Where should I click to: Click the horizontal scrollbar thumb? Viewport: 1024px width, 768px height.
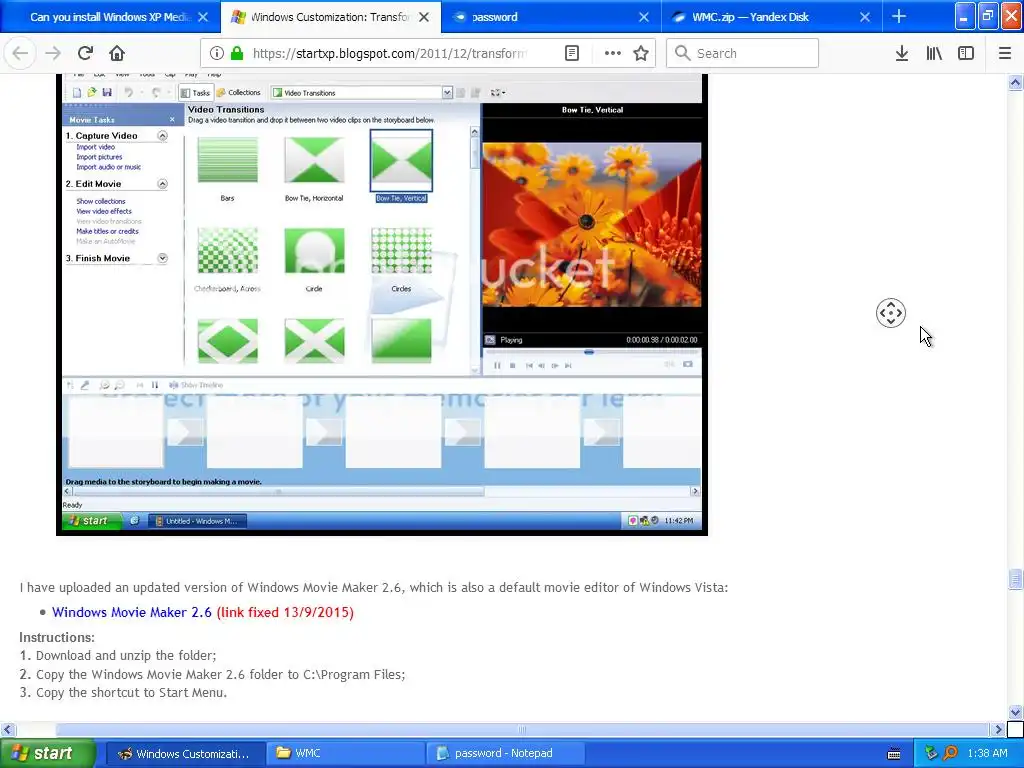pos(522,729)
